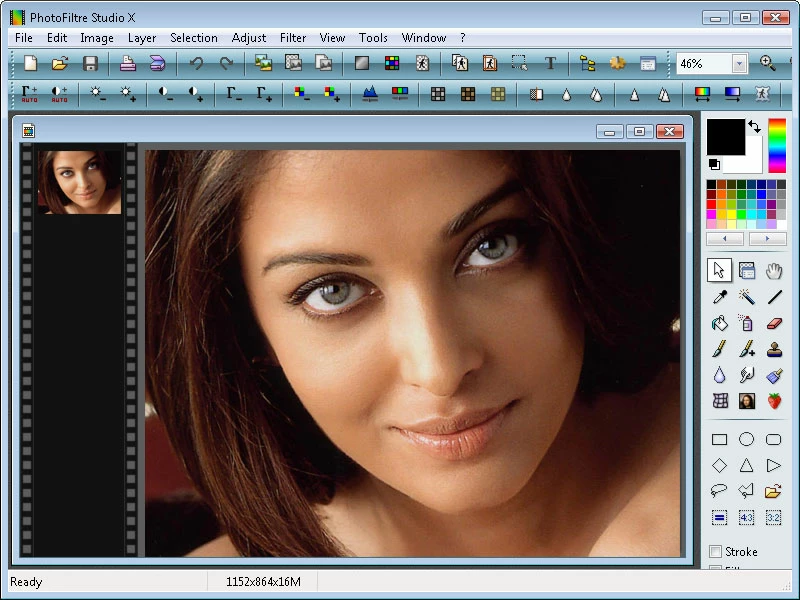Viewport: 800px width, 600px height.
Task: Toggle the Stroke checkbox
Action: (x=716, y=551)
